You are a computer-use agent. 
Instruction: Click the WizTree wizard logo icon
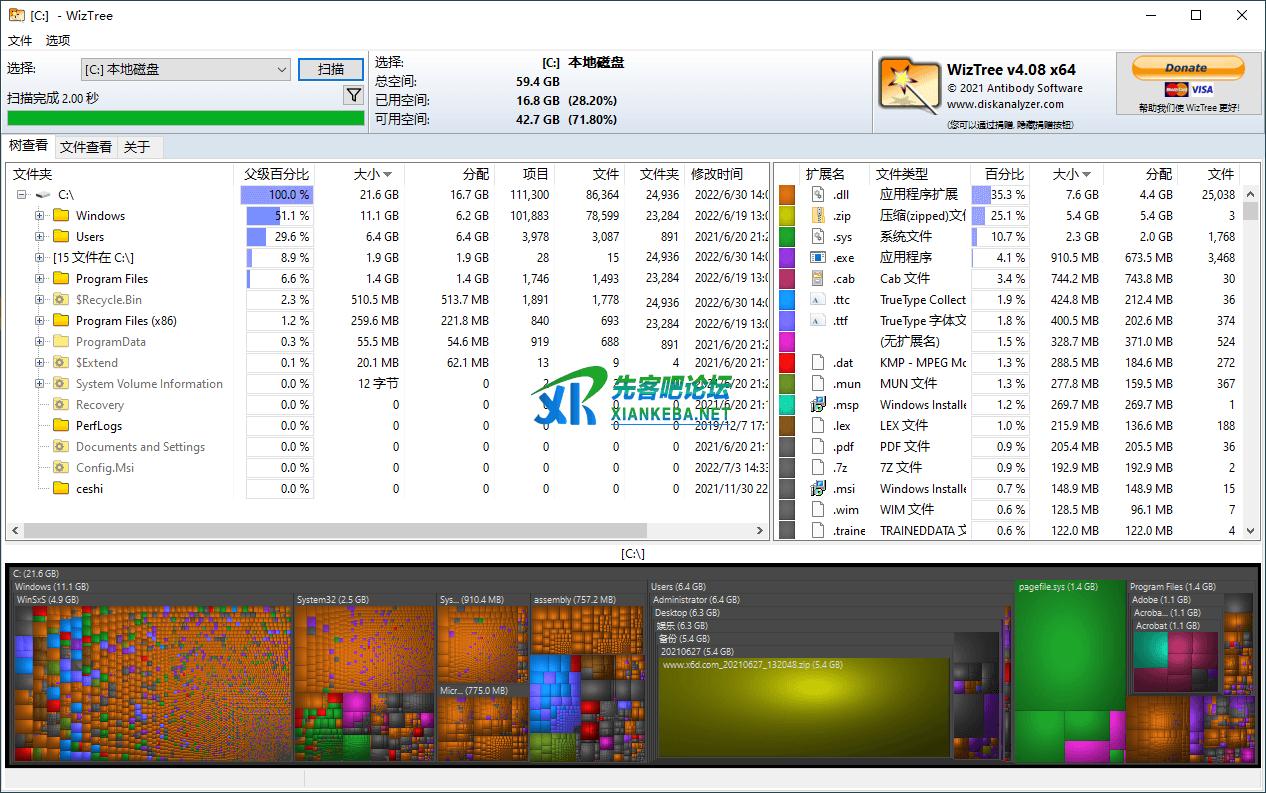coord(908,84)
